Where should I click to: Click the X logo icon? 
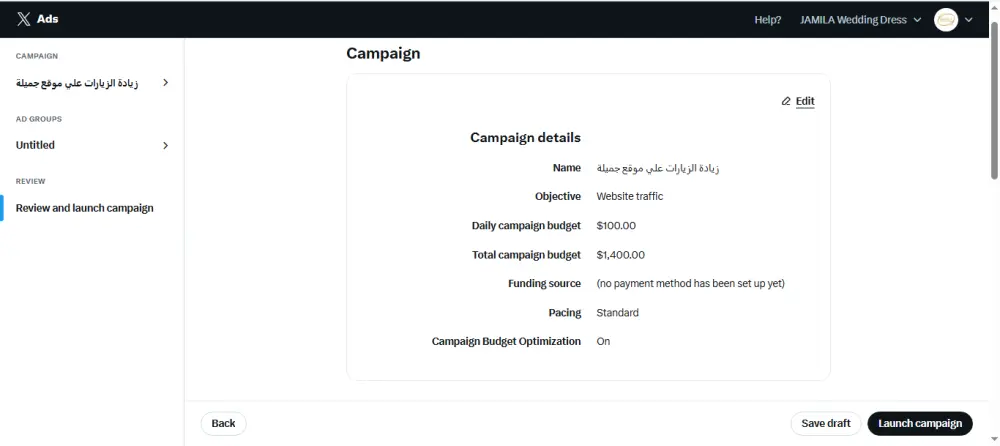coord(24,19)
